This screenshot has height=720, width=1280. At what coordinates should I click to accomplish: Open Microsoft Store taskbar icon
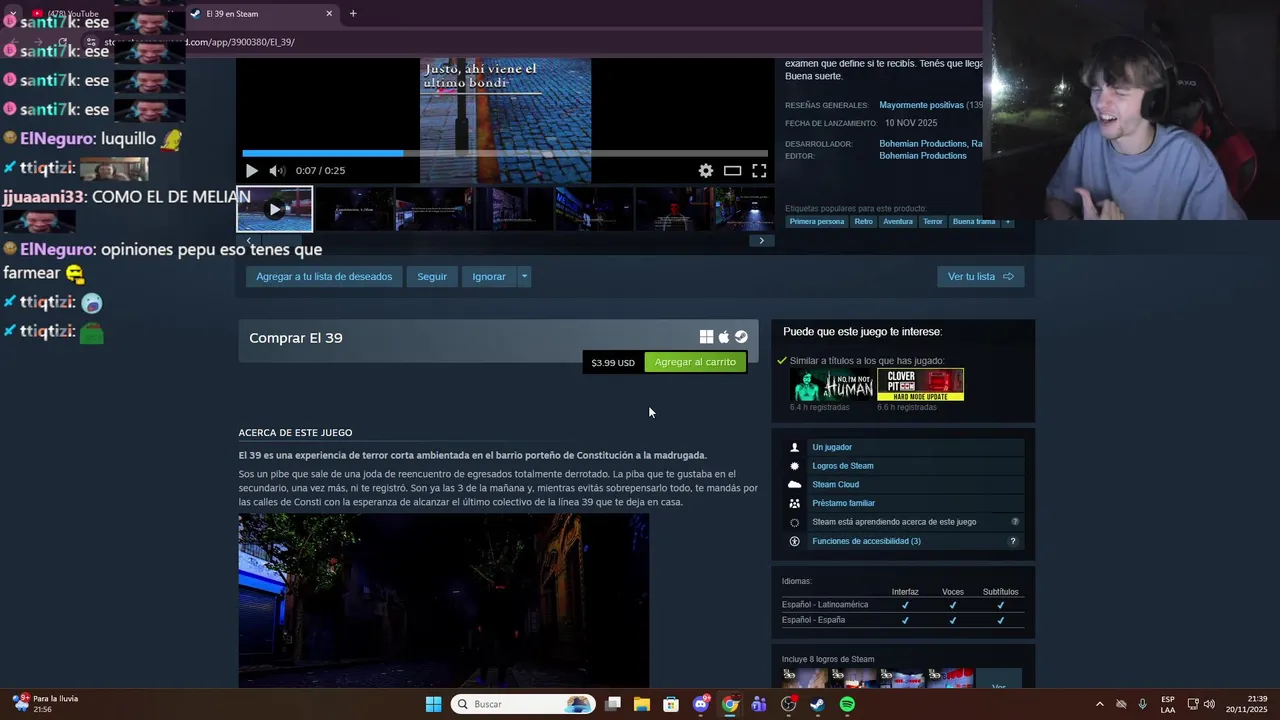[671, 704]
